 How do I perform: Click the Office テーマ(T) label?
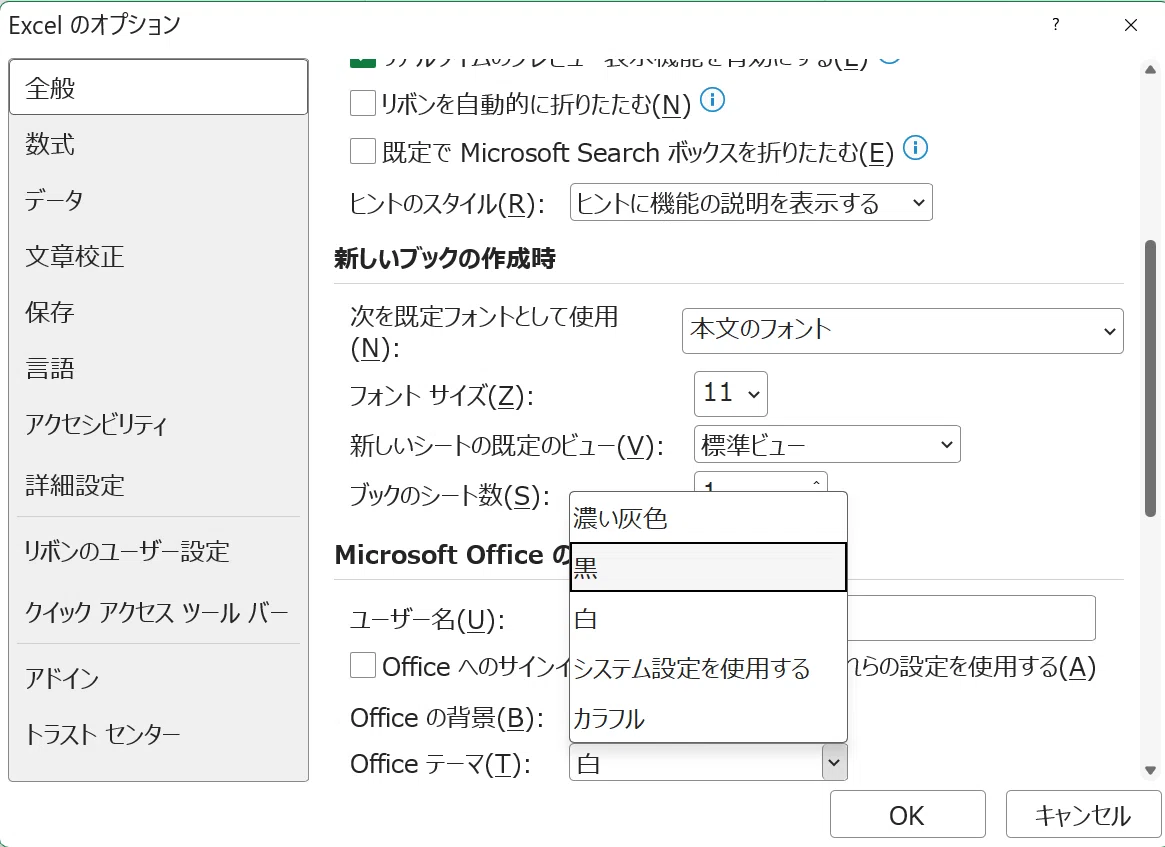click(440, 764)
